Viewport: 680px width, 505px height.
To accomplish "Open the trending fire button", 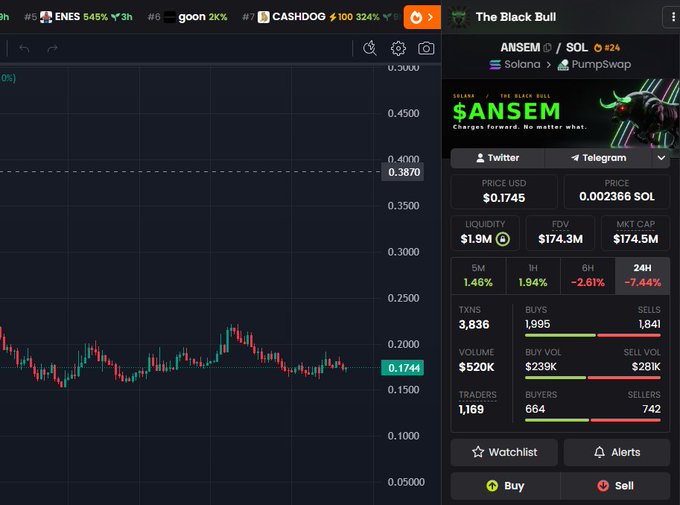I will point(422,17).
